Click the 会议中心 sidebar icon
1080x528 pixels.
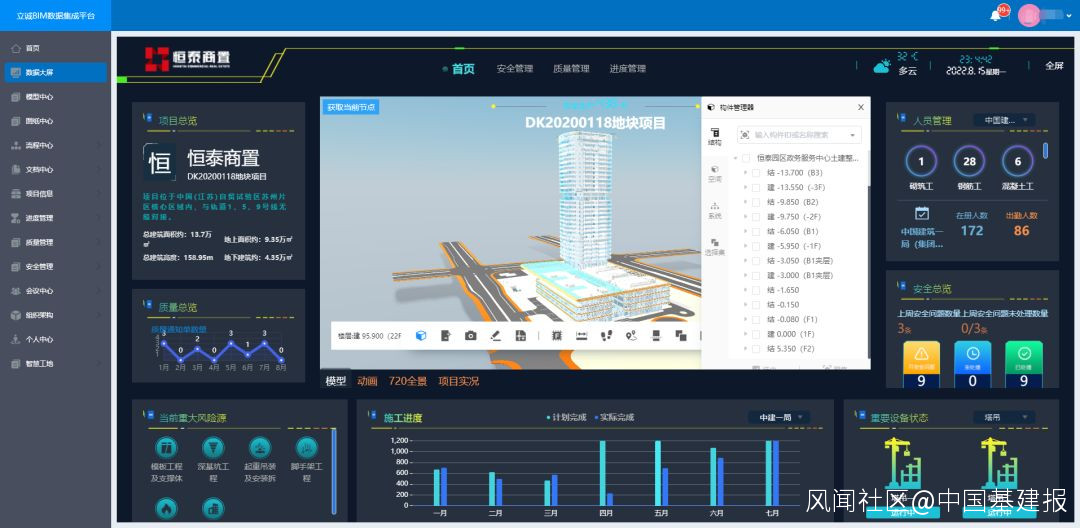(15, 291)
